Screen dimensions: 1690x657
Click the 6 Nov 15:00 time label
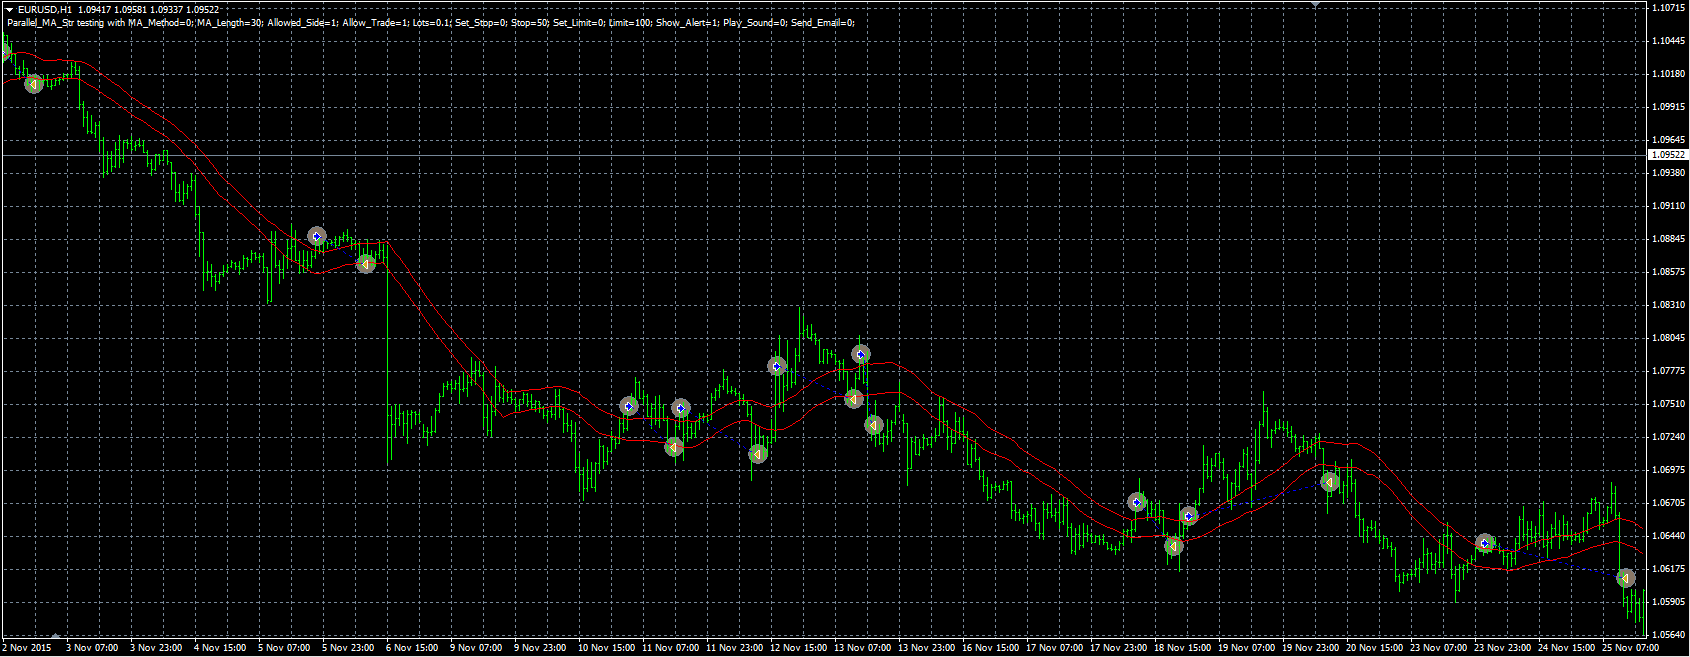coord(412,648)
